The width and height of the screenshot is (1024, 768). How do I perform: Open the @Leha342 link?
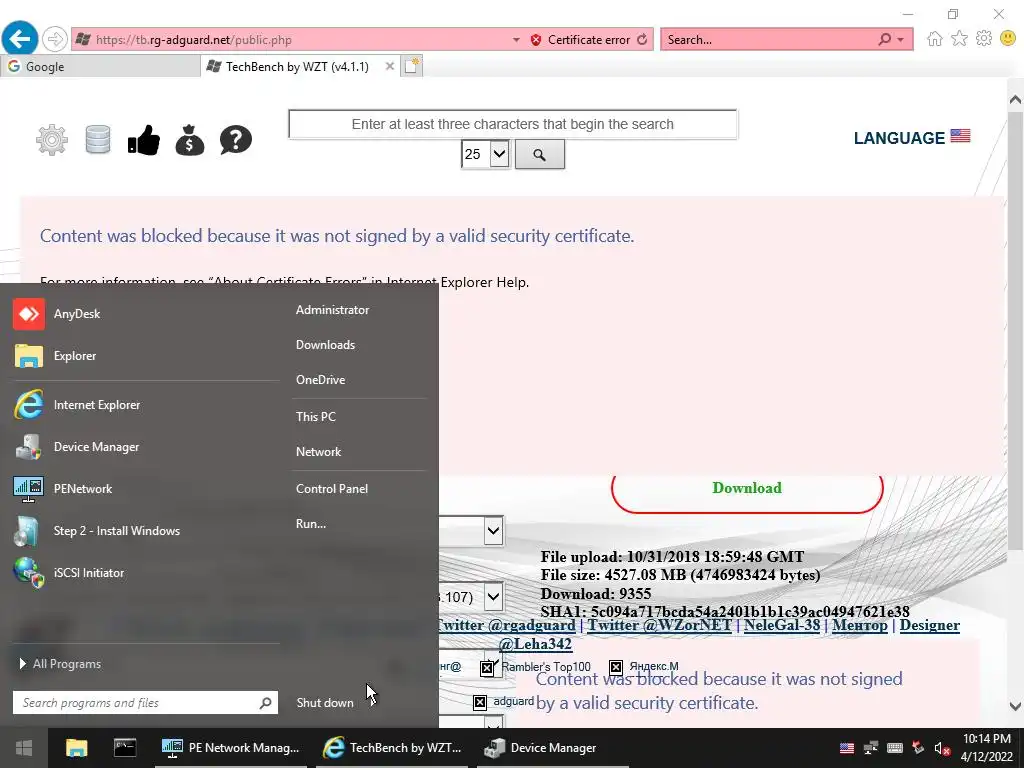coord(535,644)
